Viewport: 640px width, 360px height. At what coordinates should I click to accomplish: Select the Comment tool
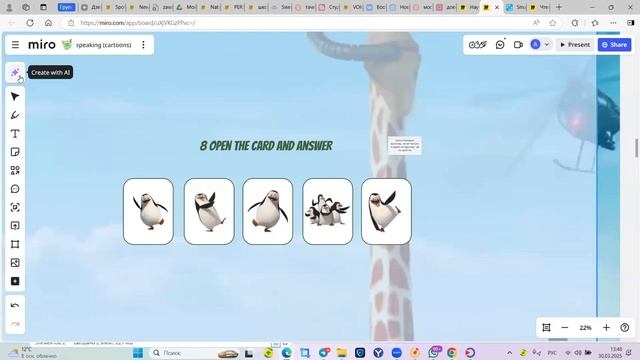pos(15,189)
